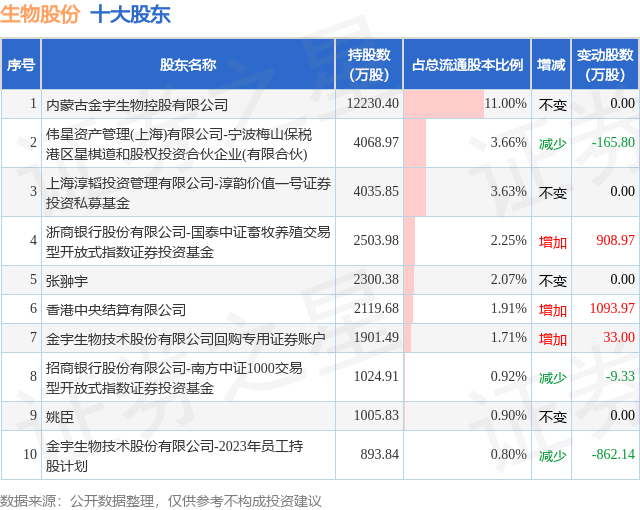This screenshot has width=640, height=510.
Task: Select the 增减 column header
Action: (551, 64)
